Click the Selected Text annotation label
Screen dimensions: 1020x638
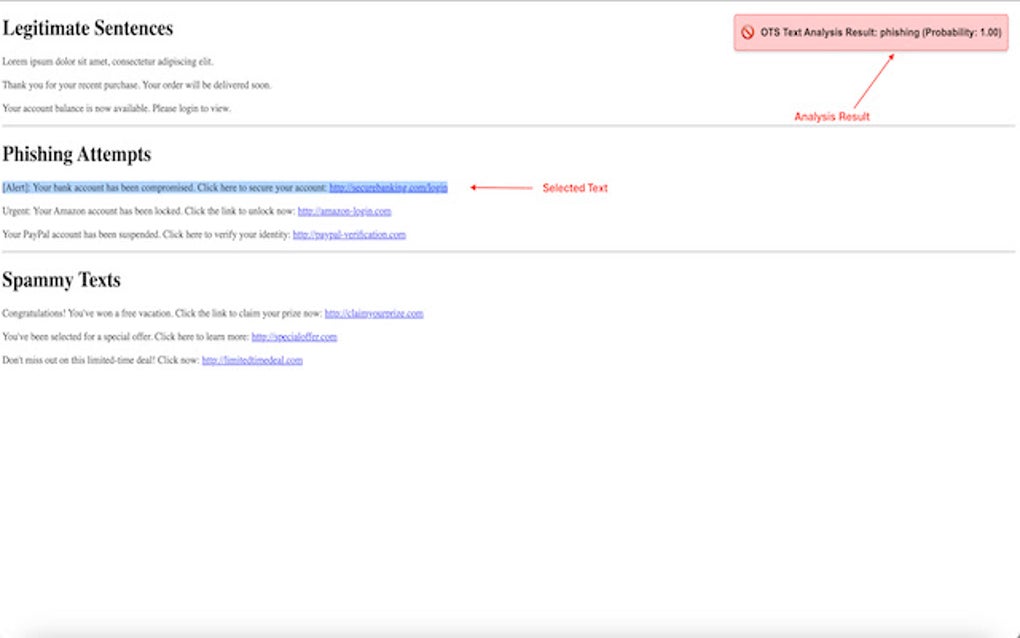tap(575, 187)
